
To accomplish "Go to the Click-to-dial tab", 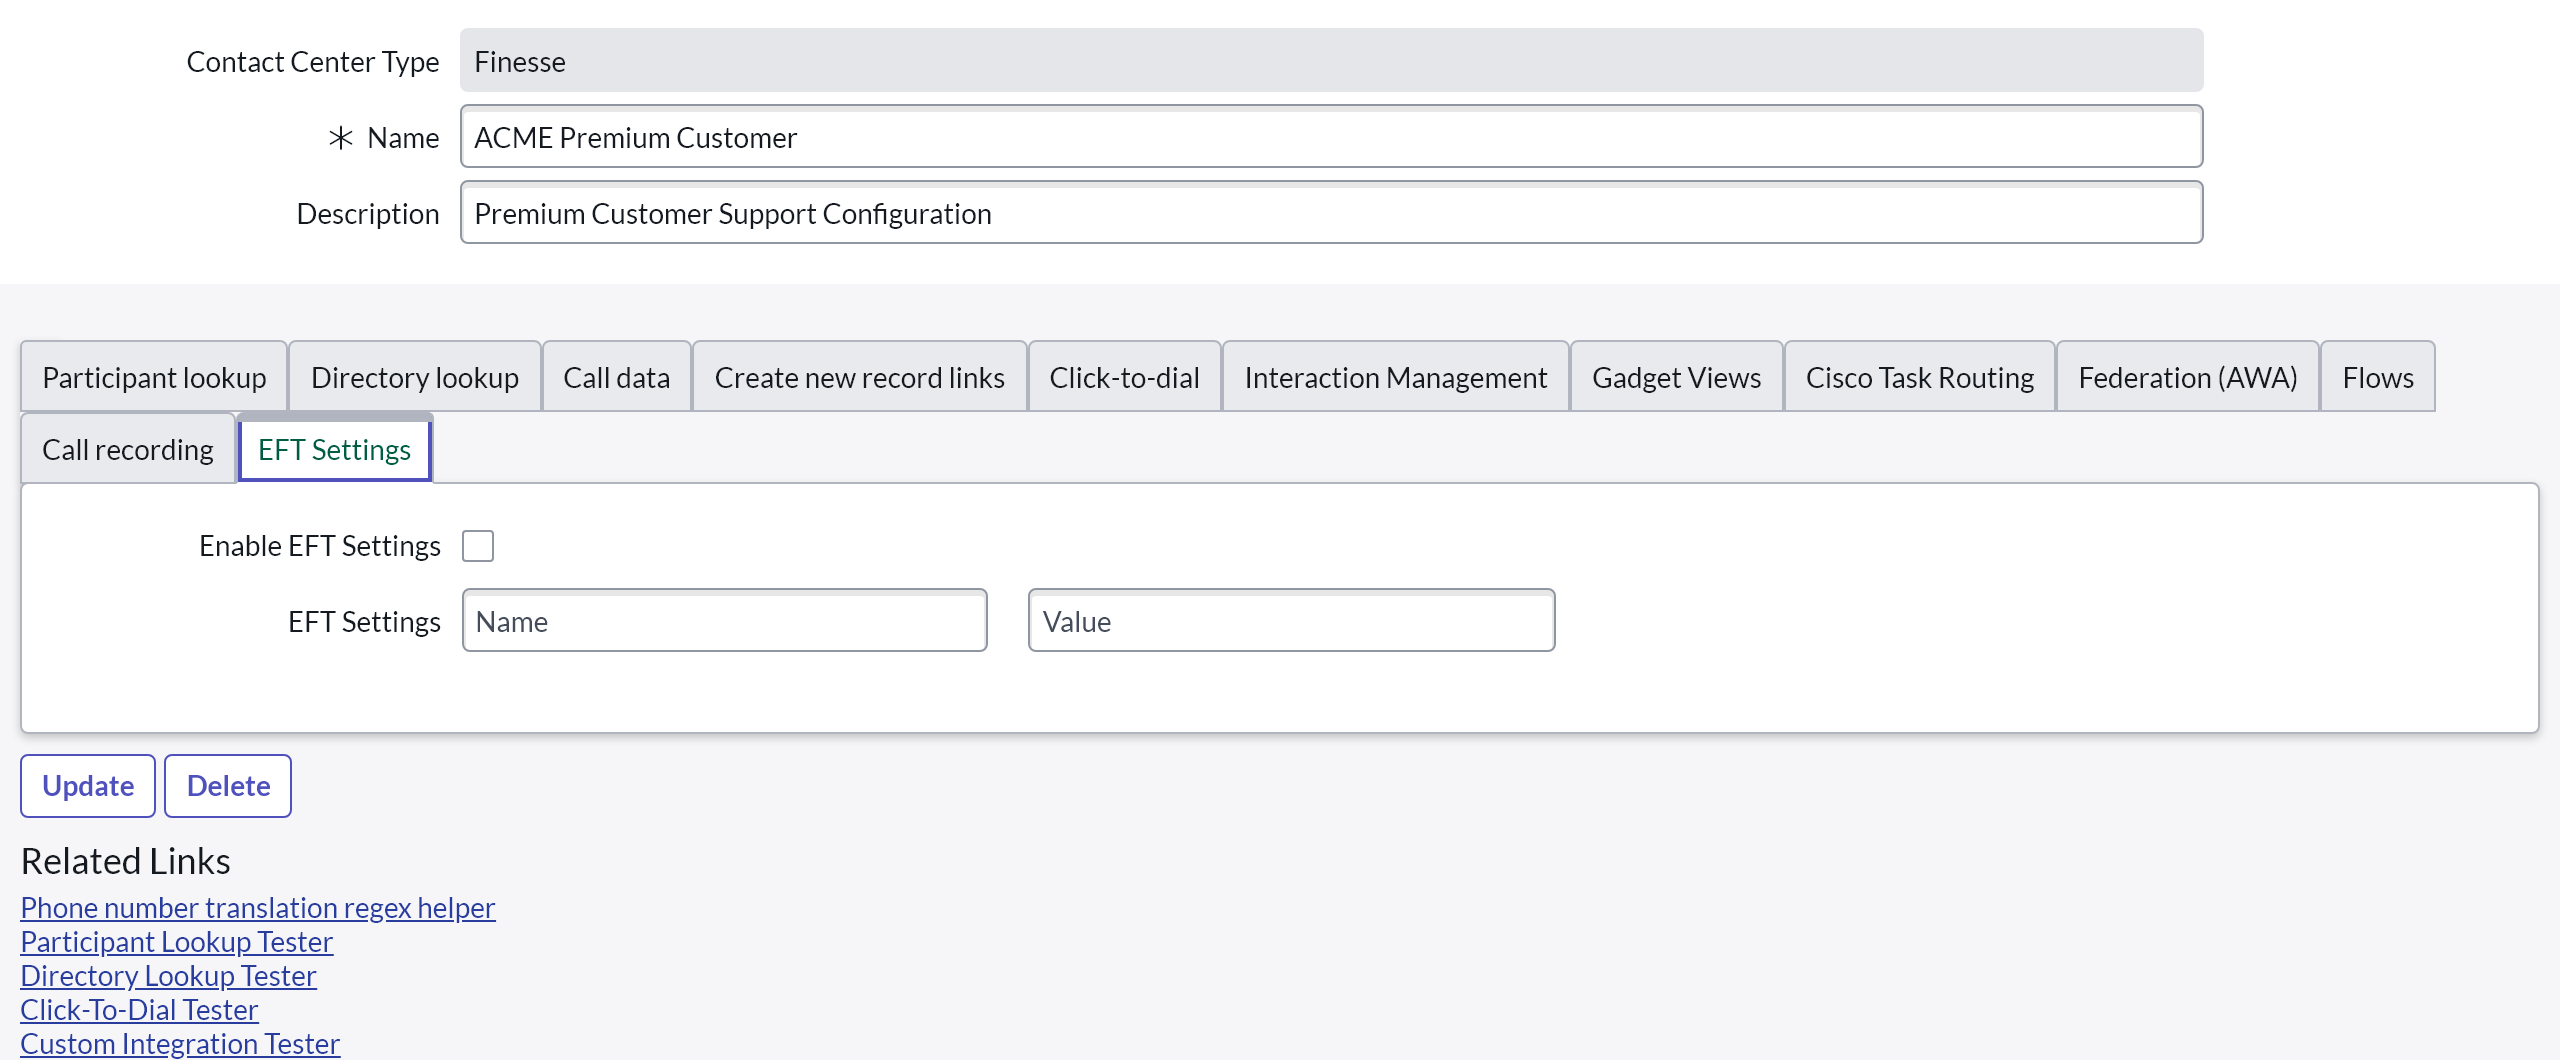I will (1124, 377).
